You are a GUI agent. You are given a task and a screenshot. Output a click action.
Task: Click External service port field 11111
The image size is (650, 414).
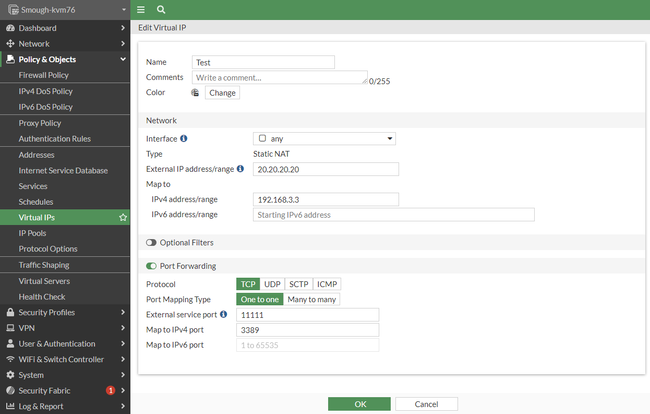point(308,315)
